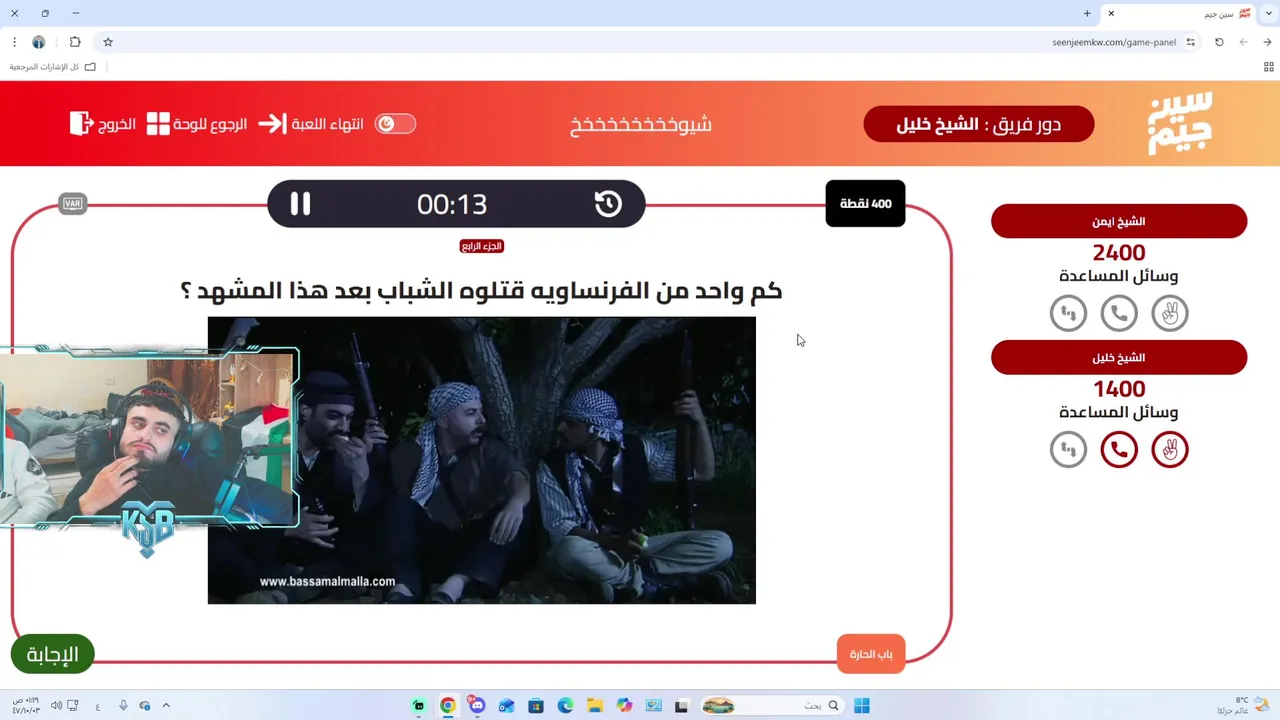Open Task View from taskbar

pos(682,706)
